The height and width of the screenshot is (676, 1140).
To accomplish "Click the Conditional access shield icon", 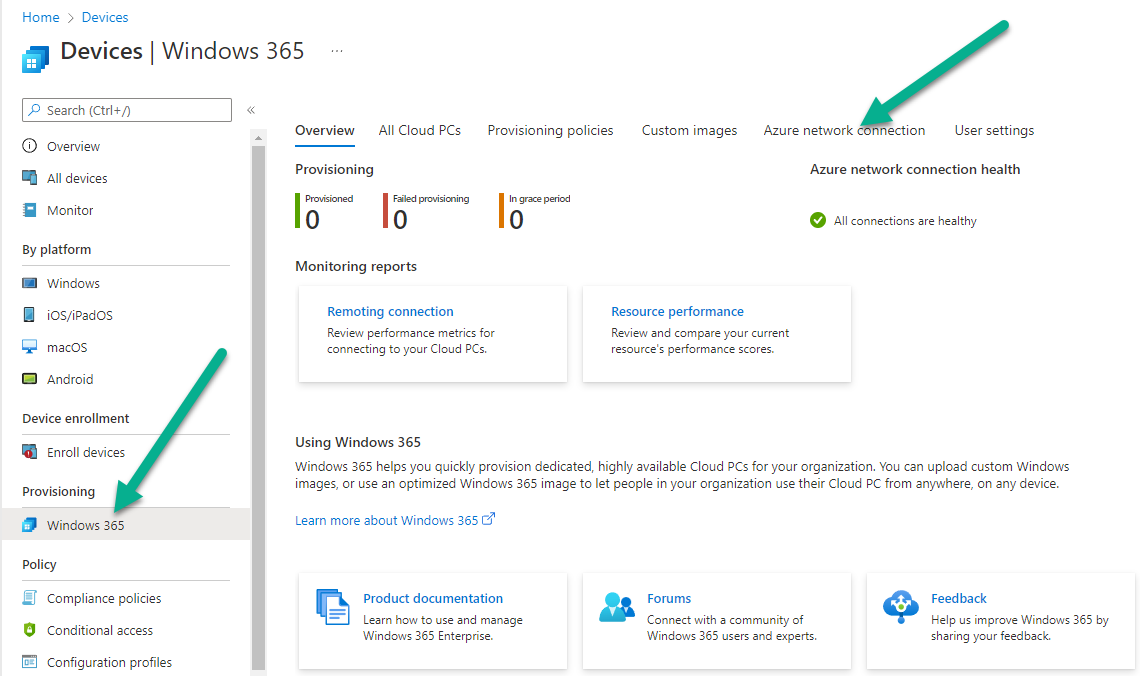I will tap(29, 629).
